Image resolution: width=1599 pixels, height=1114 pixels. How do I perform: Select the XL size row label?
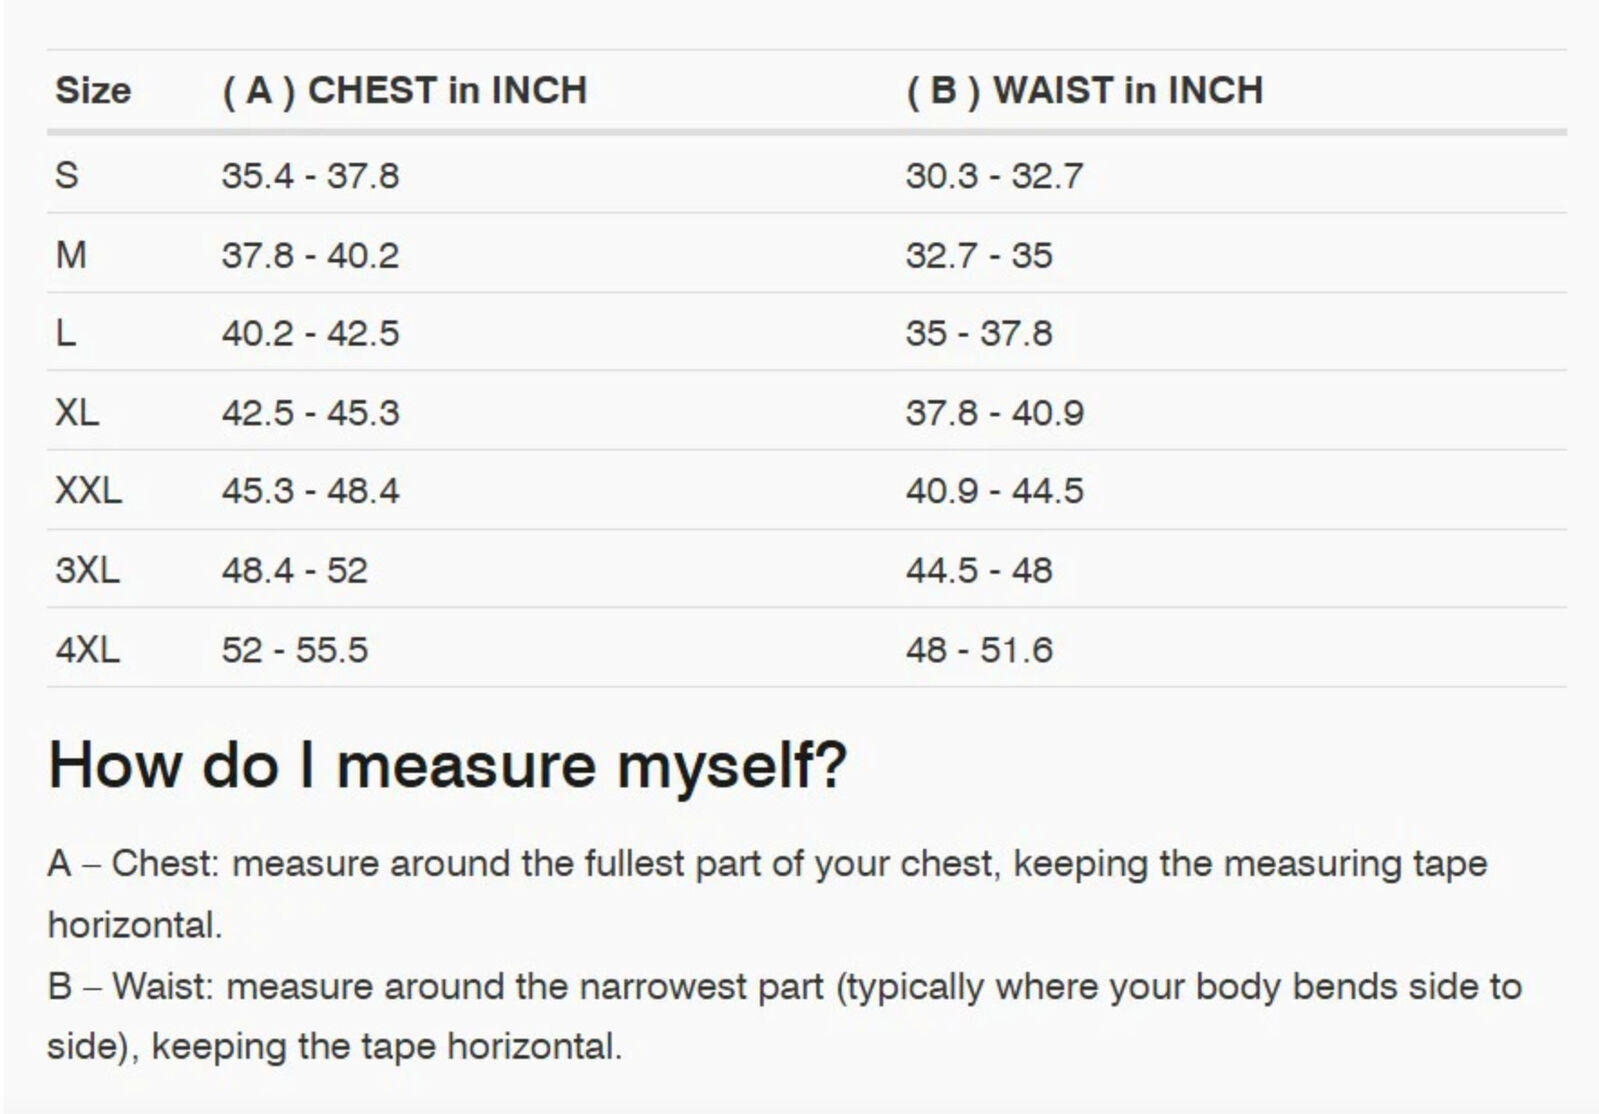pyautogui.click(x=77, y=412)
